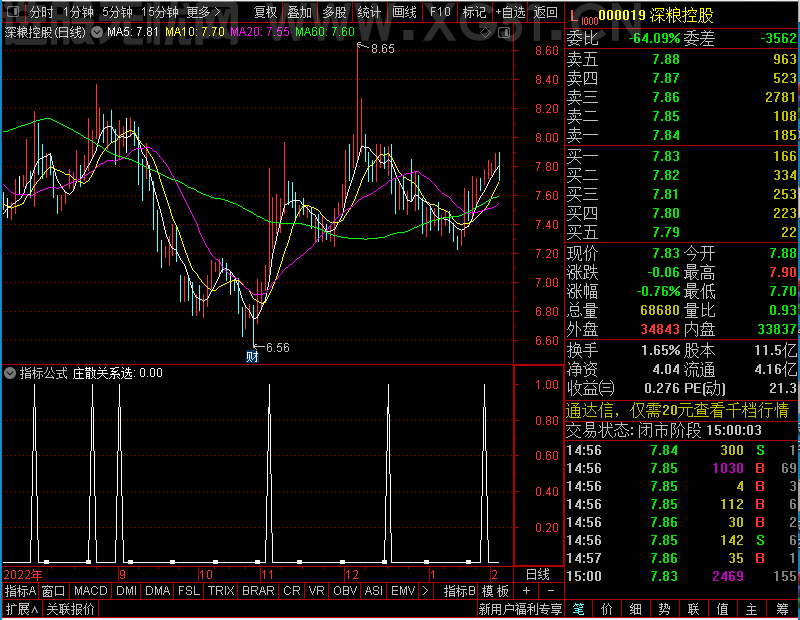This screenshot has width=800, height=620.
Task: Open the 深粮控股(日线) period dropdown arrow
Action: coord(97,32)
